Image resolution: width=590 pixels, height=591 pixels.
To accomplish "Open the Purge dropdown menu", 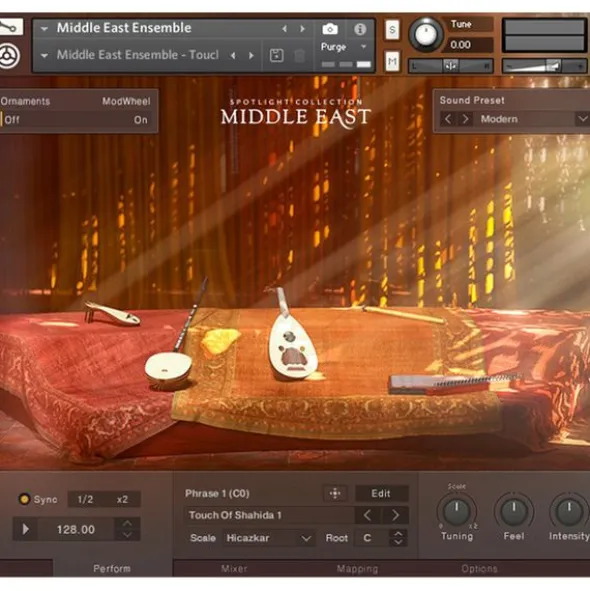I will pyautogui.click(x=343, y=47).
